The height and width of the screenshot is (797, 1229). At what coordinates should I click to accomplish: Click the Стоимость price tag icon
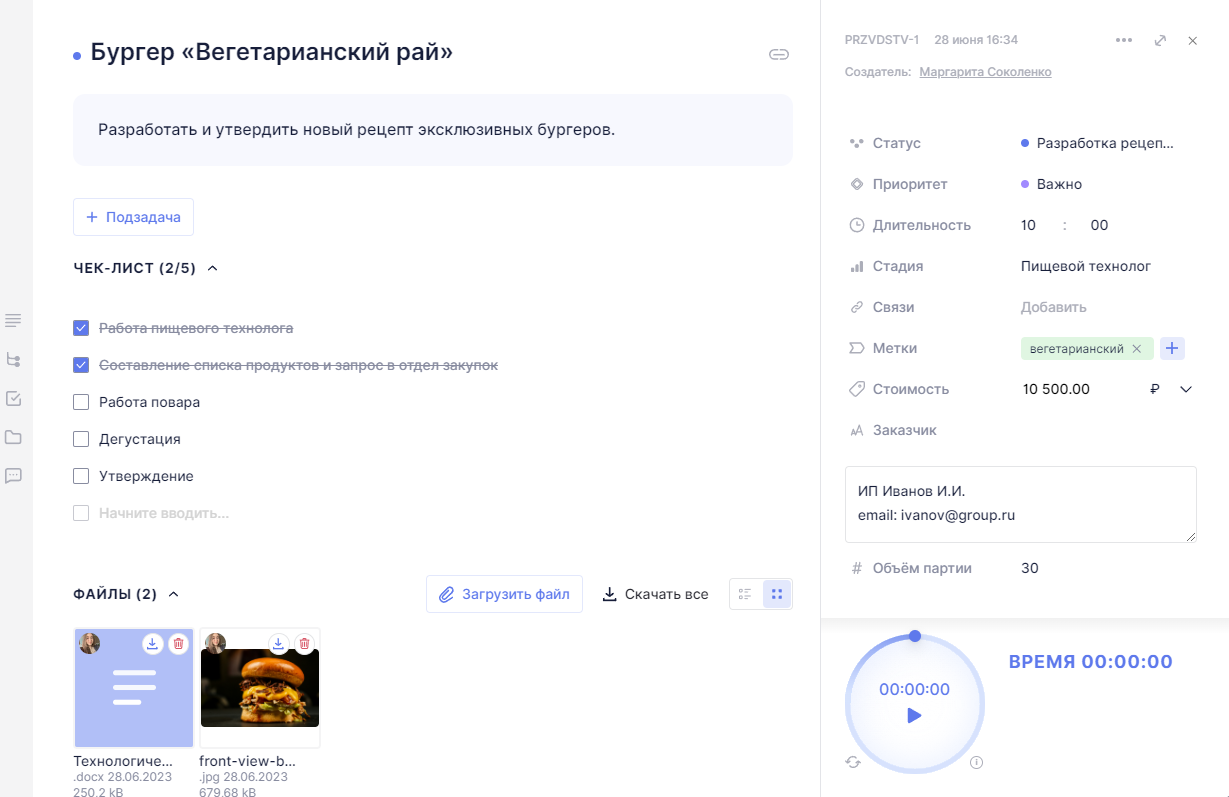(856, 389)
